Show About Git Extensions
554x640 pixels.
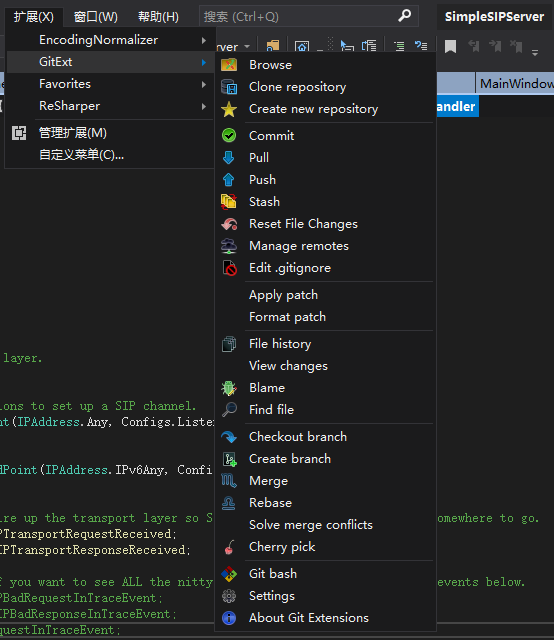pyautogui.click(x=325, y=618)
